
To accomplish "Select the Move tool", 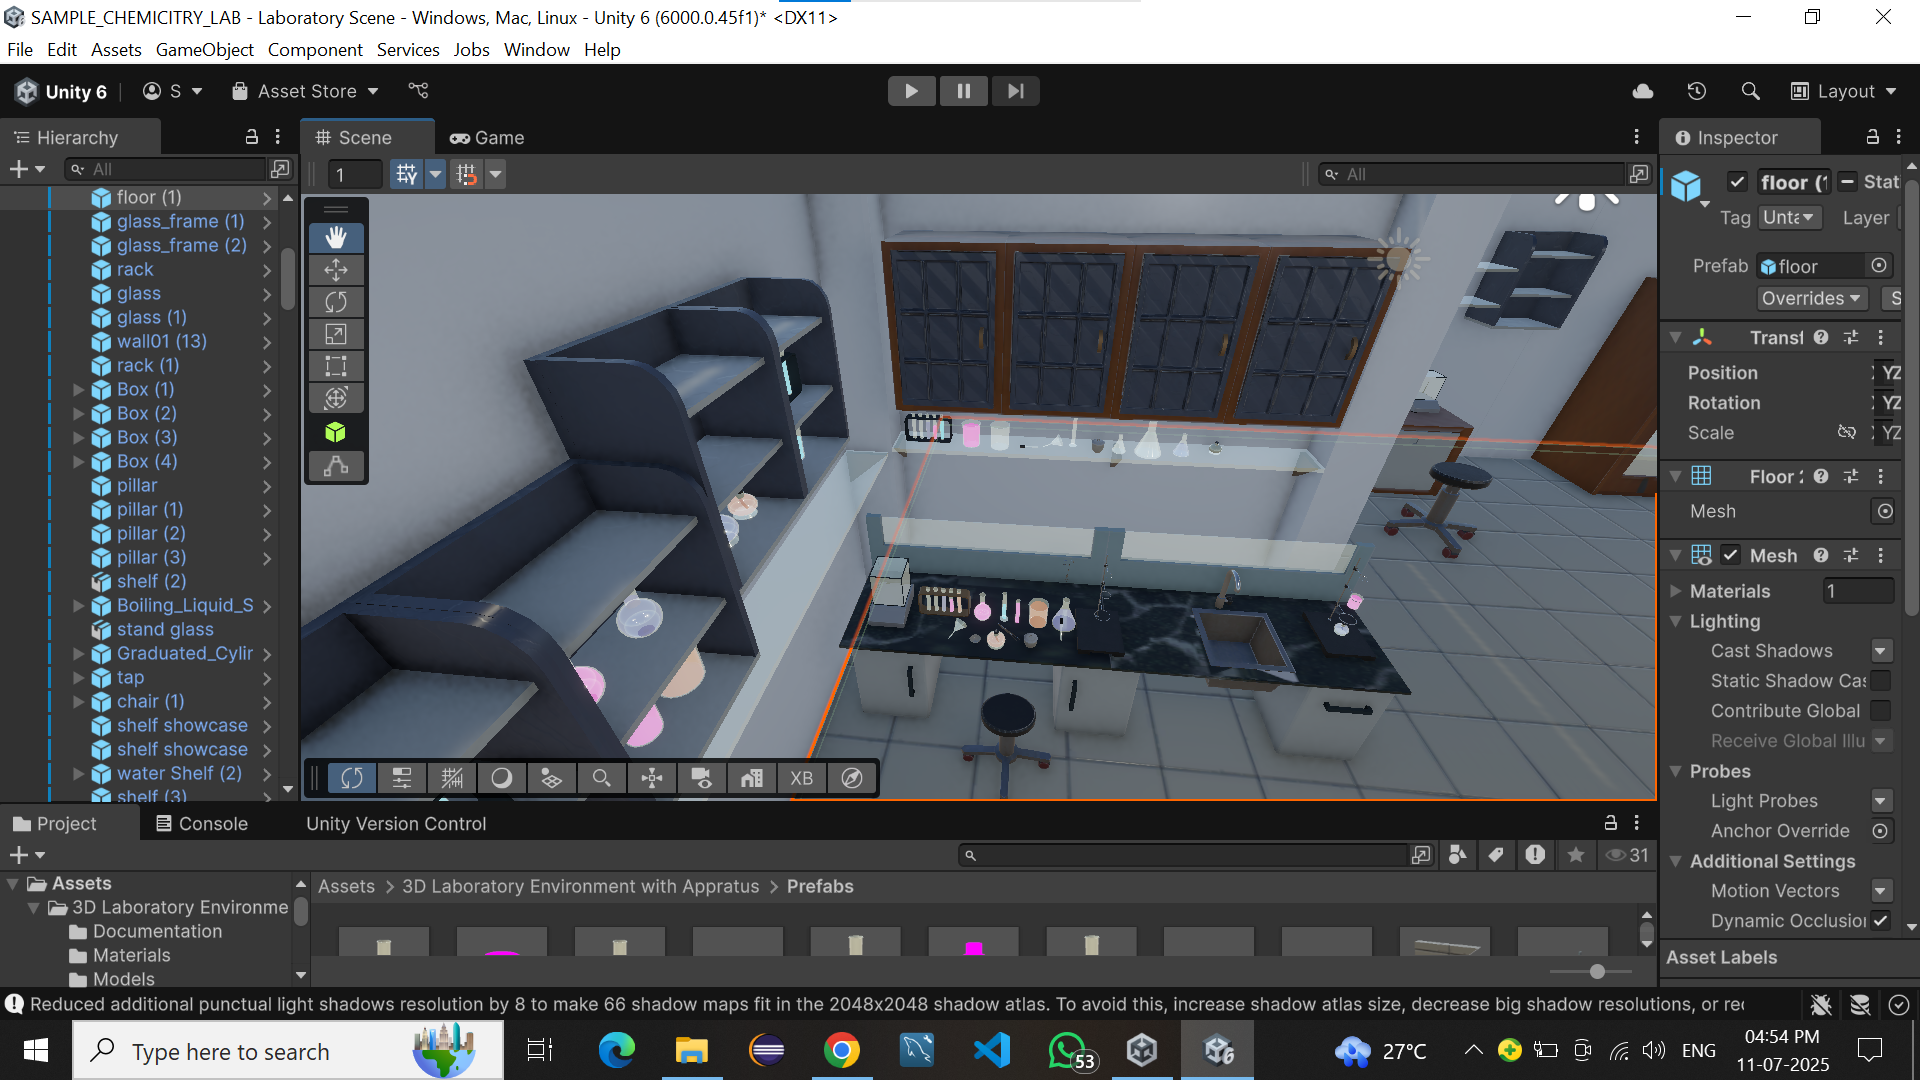I will point(336,270).
